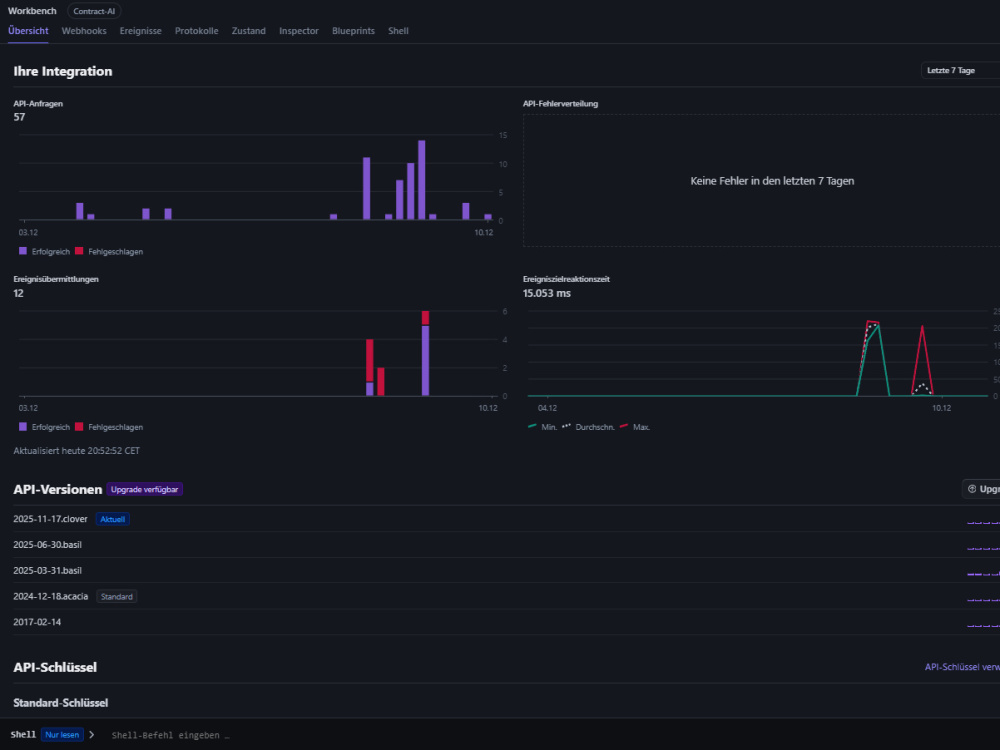This screenshot has height=750, width=1000.
Task: Click the sparkline for 2025-11-17.clover row
Action: click(x=983, y=522)
